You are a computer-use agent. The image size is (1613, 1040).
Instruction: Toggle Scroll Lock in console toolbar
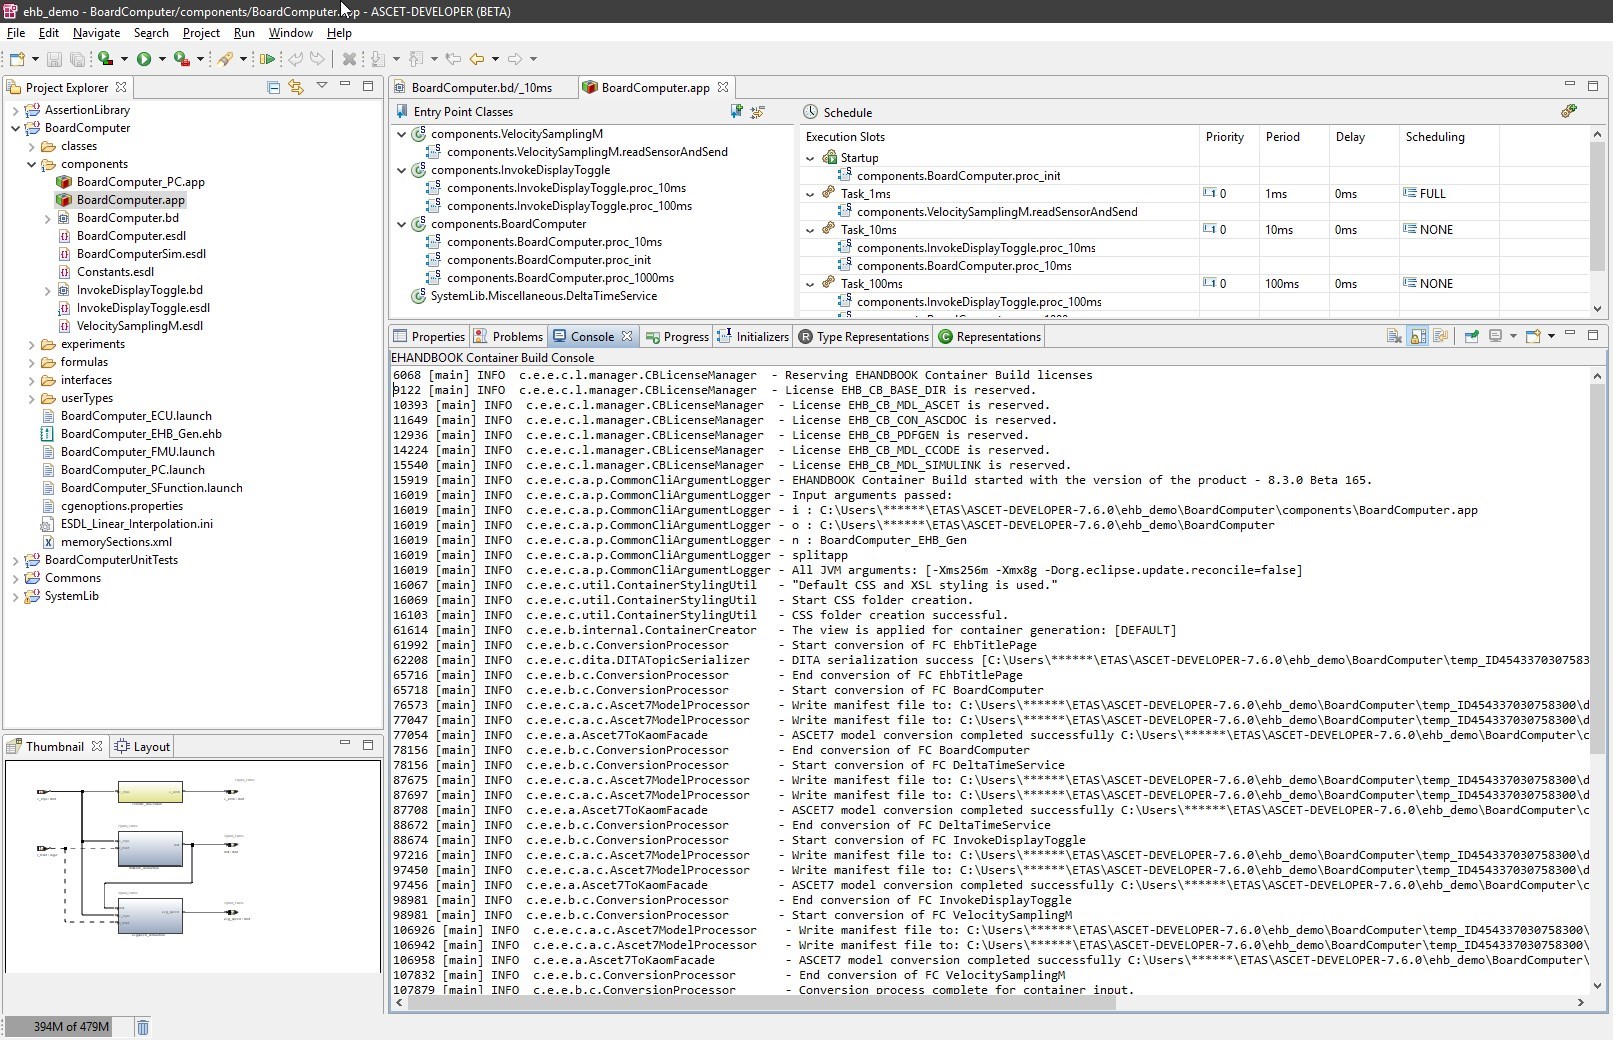coord(1418,337)
